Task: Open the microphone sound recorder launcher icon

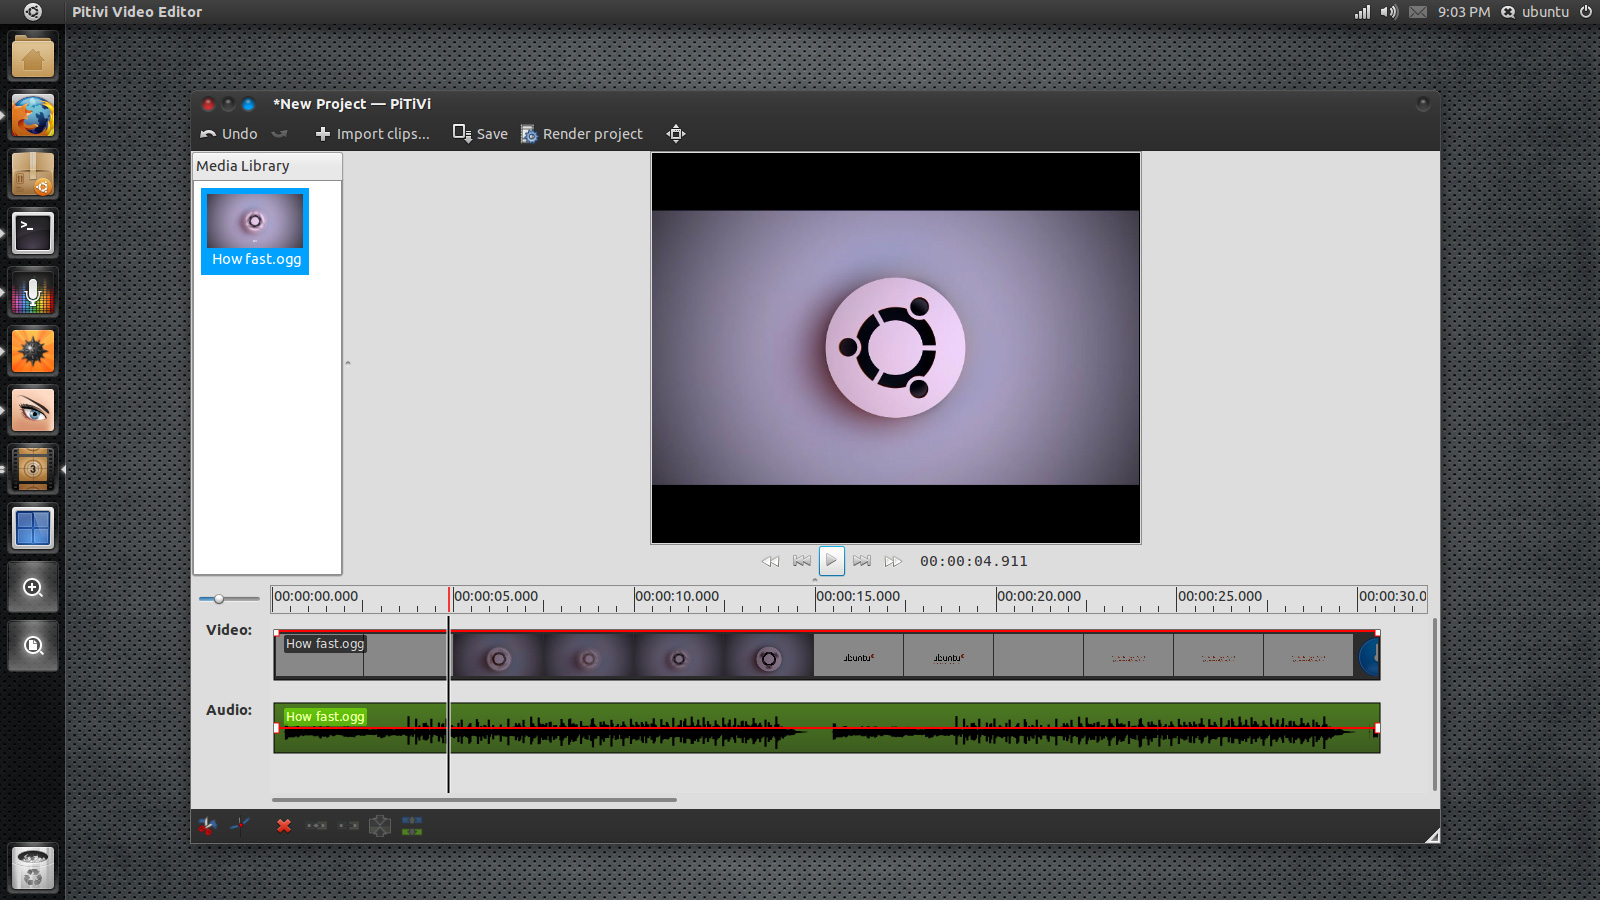Action: point(33,293)
